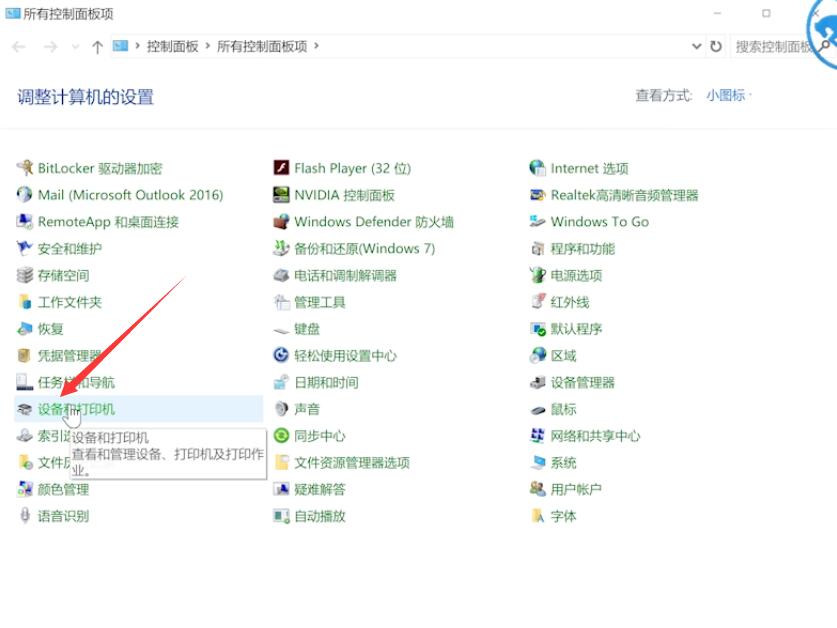Go forward with the forward arrow

[51, 47]
